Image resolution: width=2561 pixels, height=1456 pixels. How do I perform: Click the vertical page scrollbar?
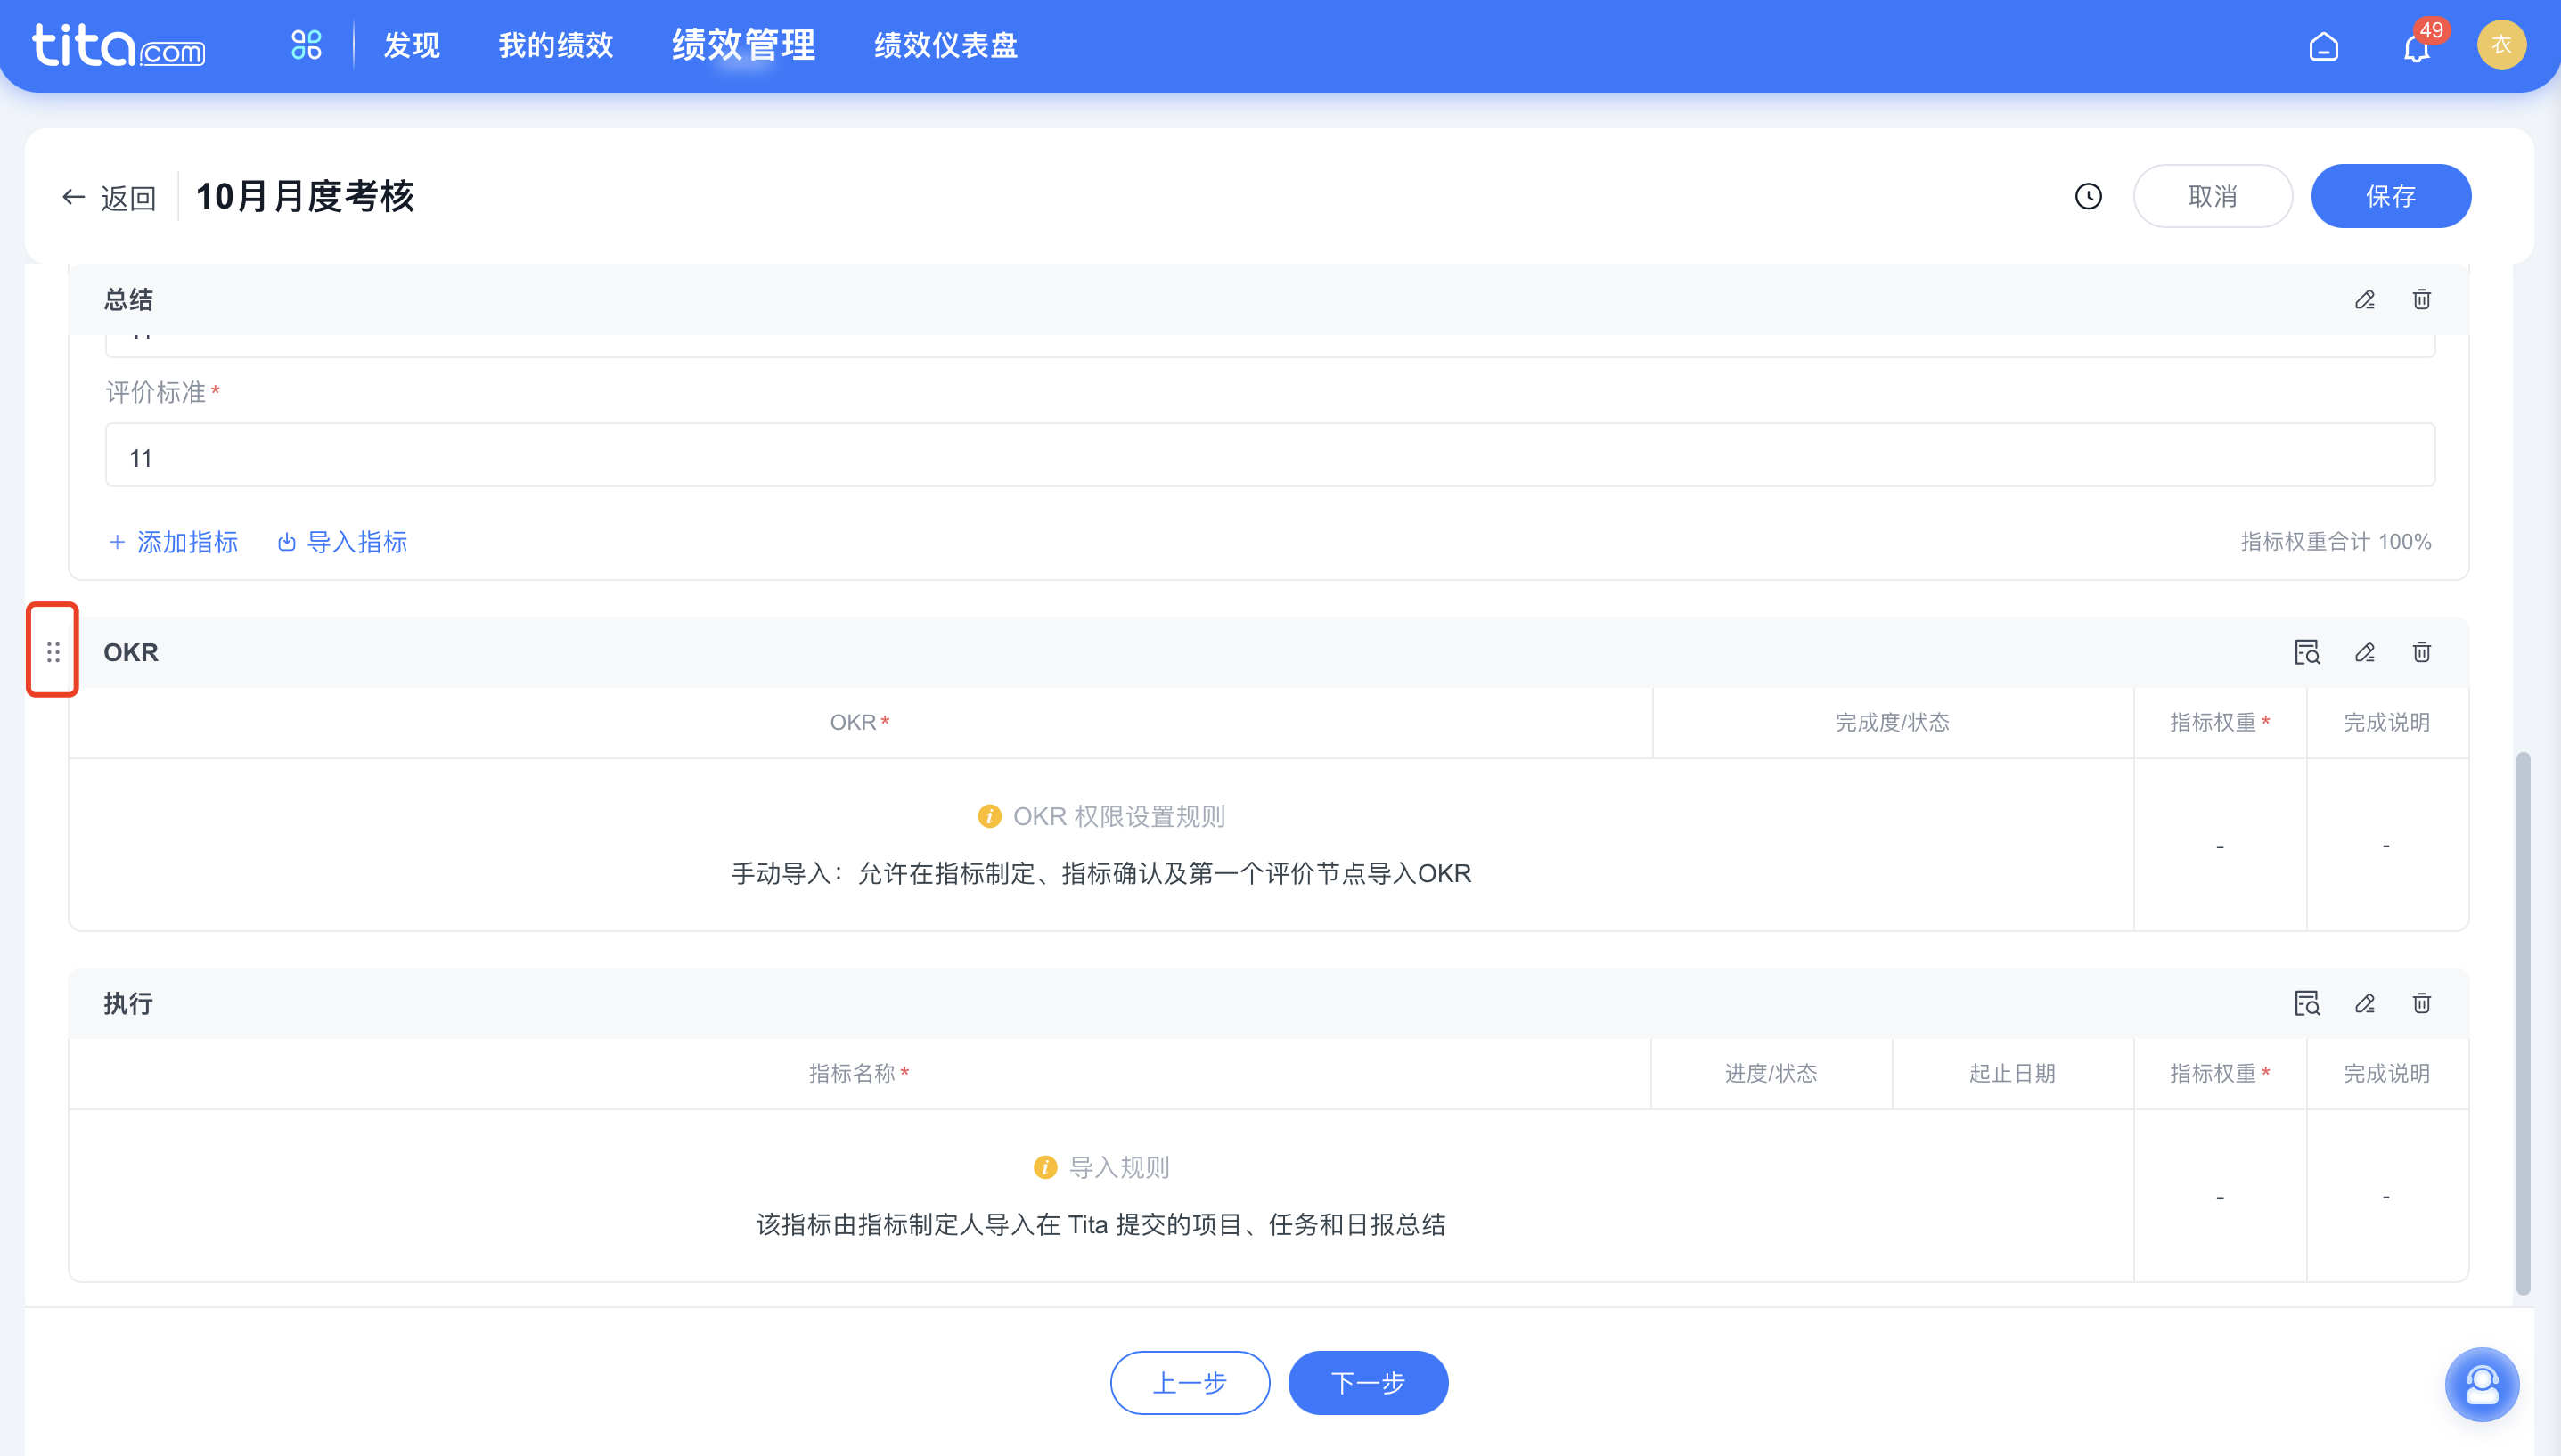pyautogui.click(x=2523, y=1023)
